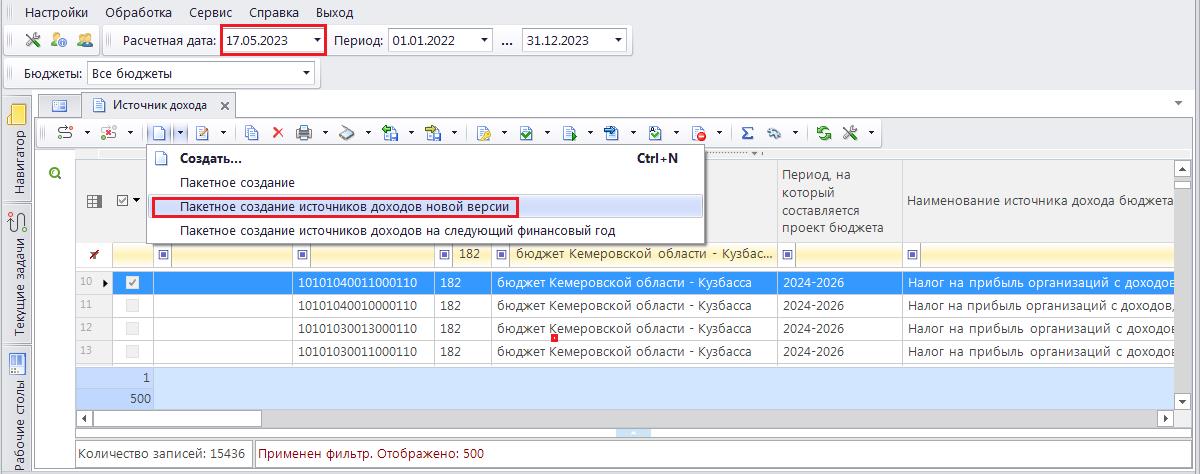Click the user group icon in top toolbar
Screen dimensions: 1200x474
(x=85, y=41)
